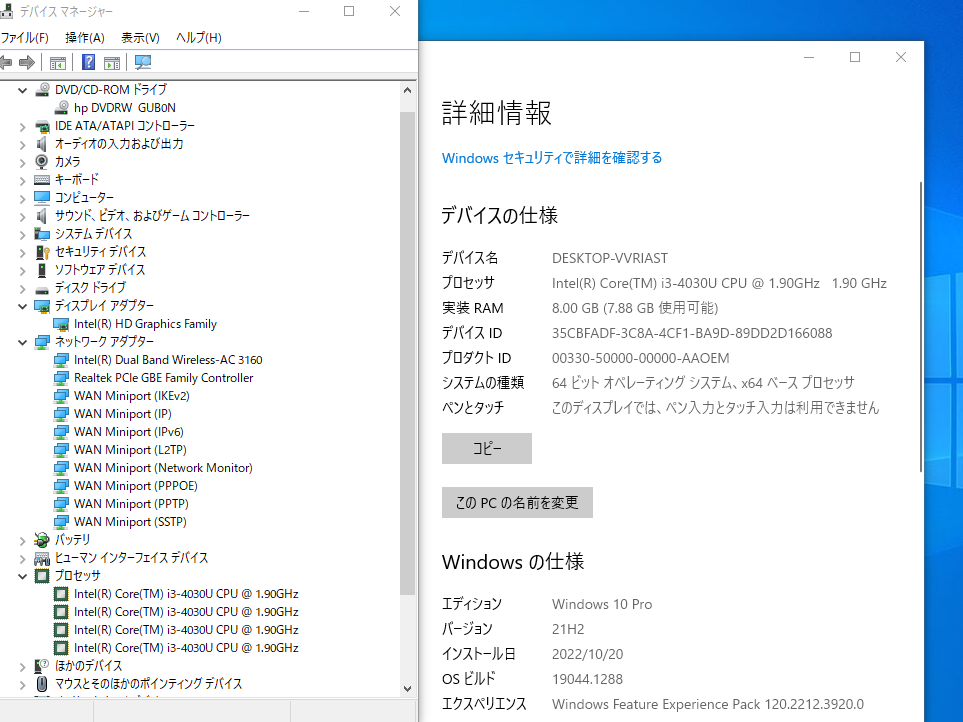
Task: Click the settings window vertical scrollbar
Action: click(921, 327)
